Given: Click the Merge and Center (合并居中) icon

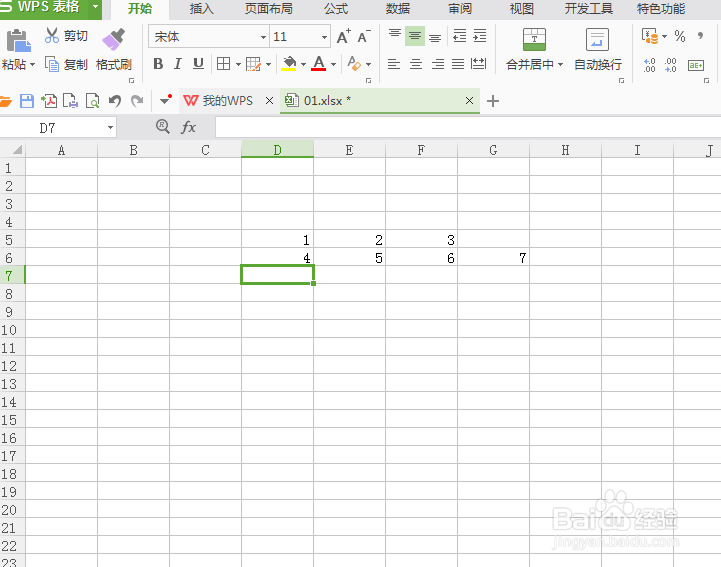Looking at the screenshot, I should coord(534,40).
